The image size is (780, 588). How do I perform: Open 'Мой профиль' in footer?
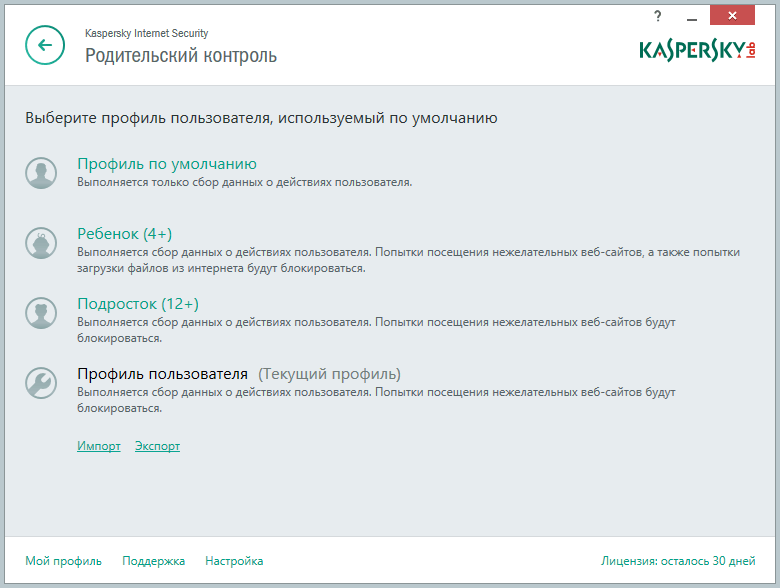click(x=64, y=561)
